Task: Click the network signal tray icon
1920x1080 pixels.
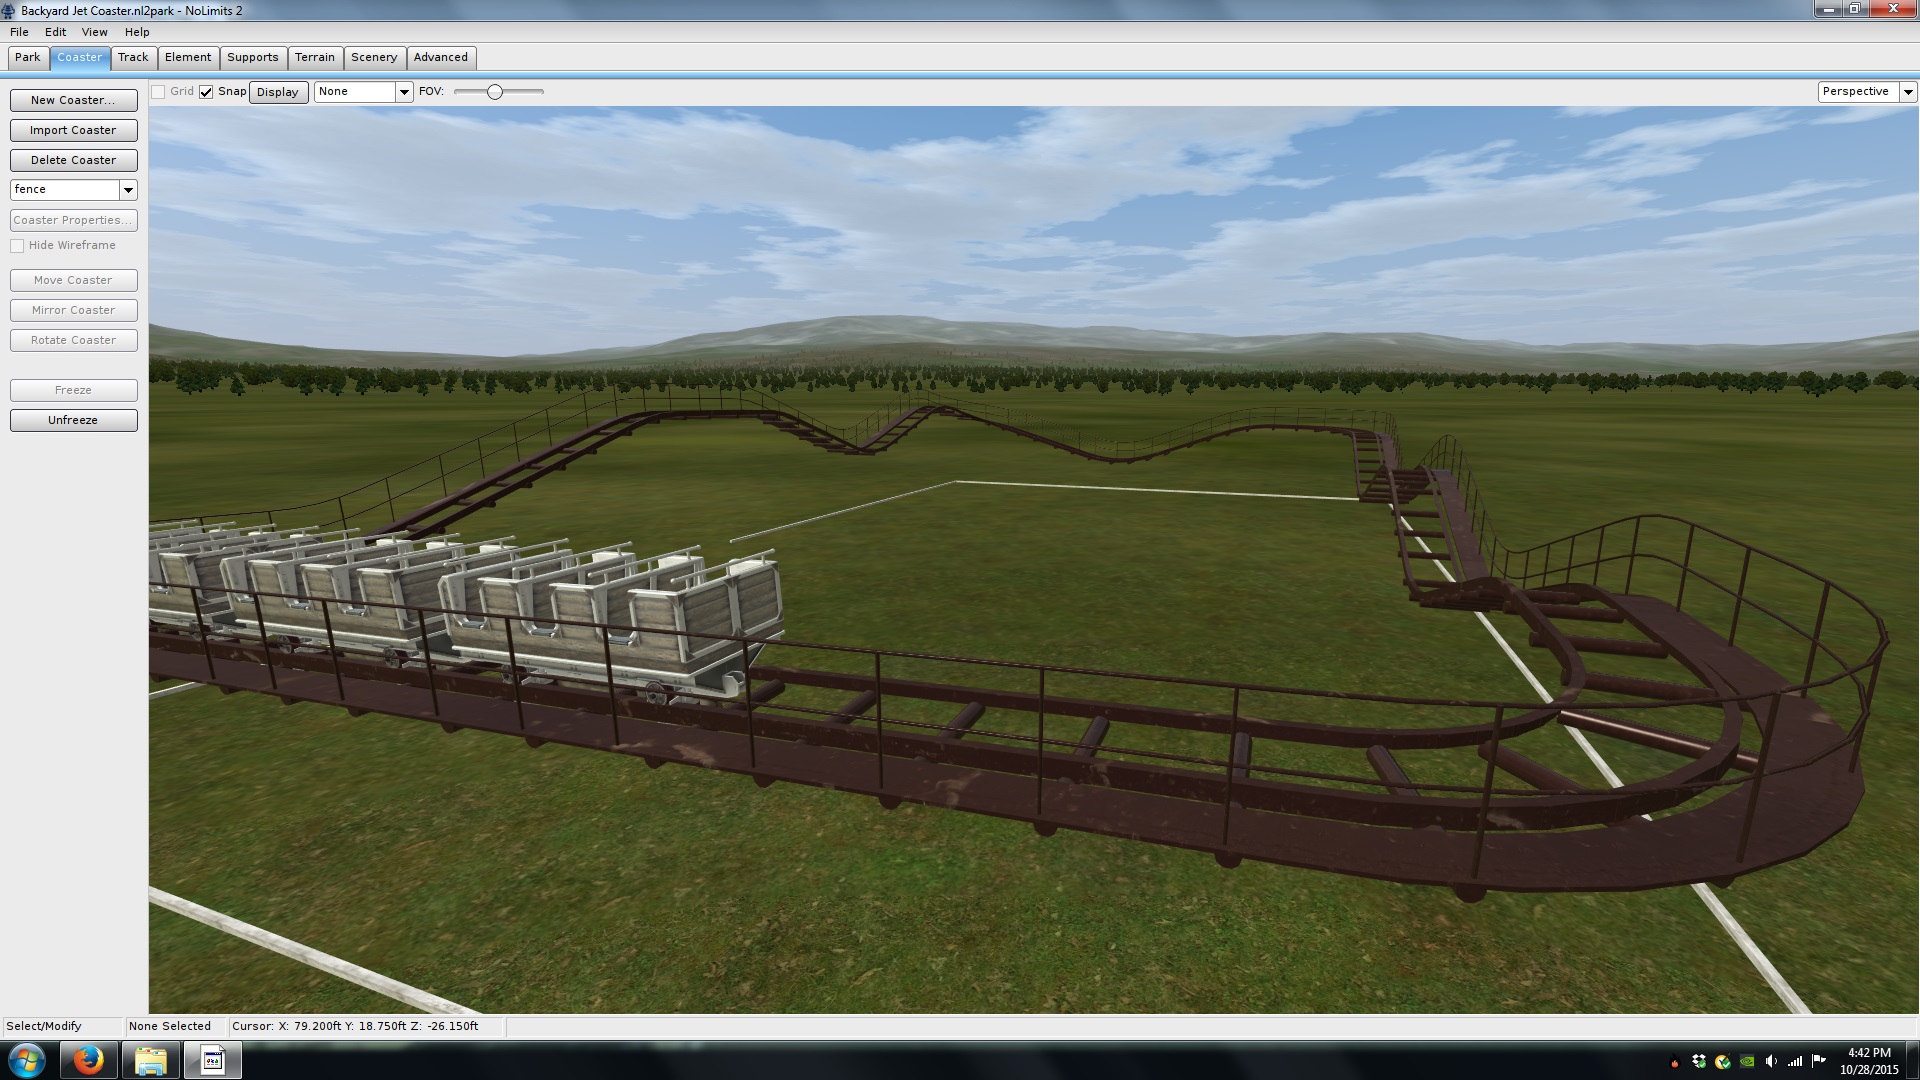Action: 1794,1061
